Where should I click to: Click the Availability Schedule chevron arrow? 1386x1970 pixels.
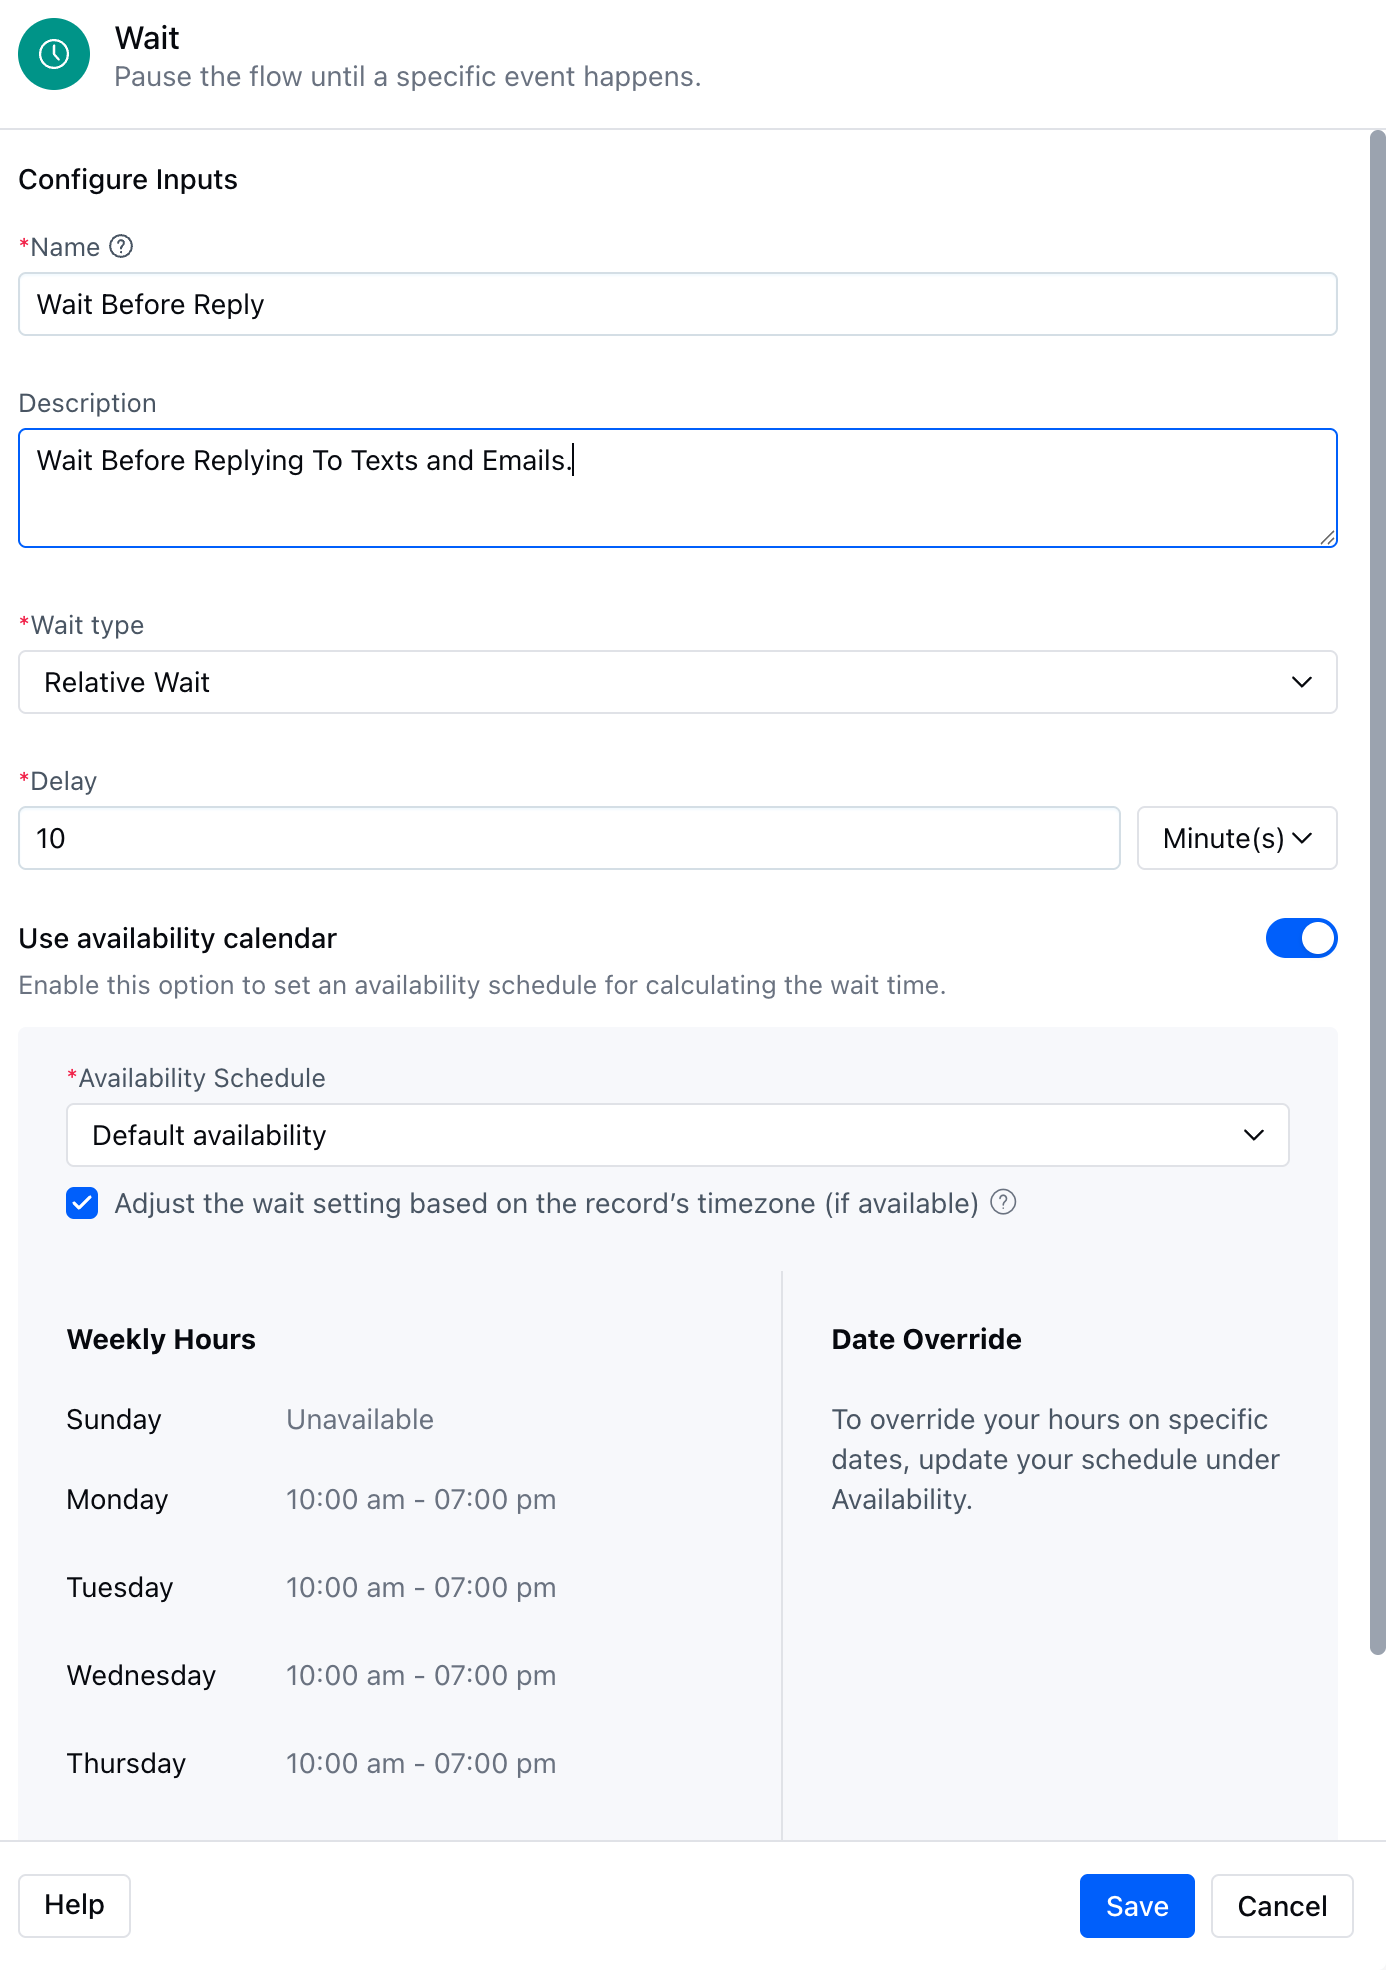[1253, 1135]
